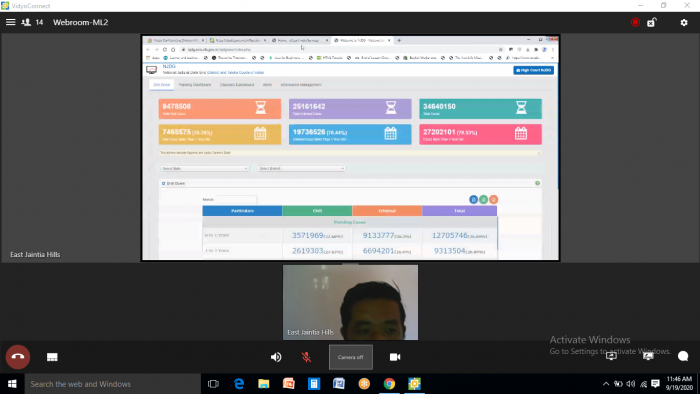Screen dimensions: 700x394
Task: Show hidden system tray icons chevron
Action: tap(606, 384)
